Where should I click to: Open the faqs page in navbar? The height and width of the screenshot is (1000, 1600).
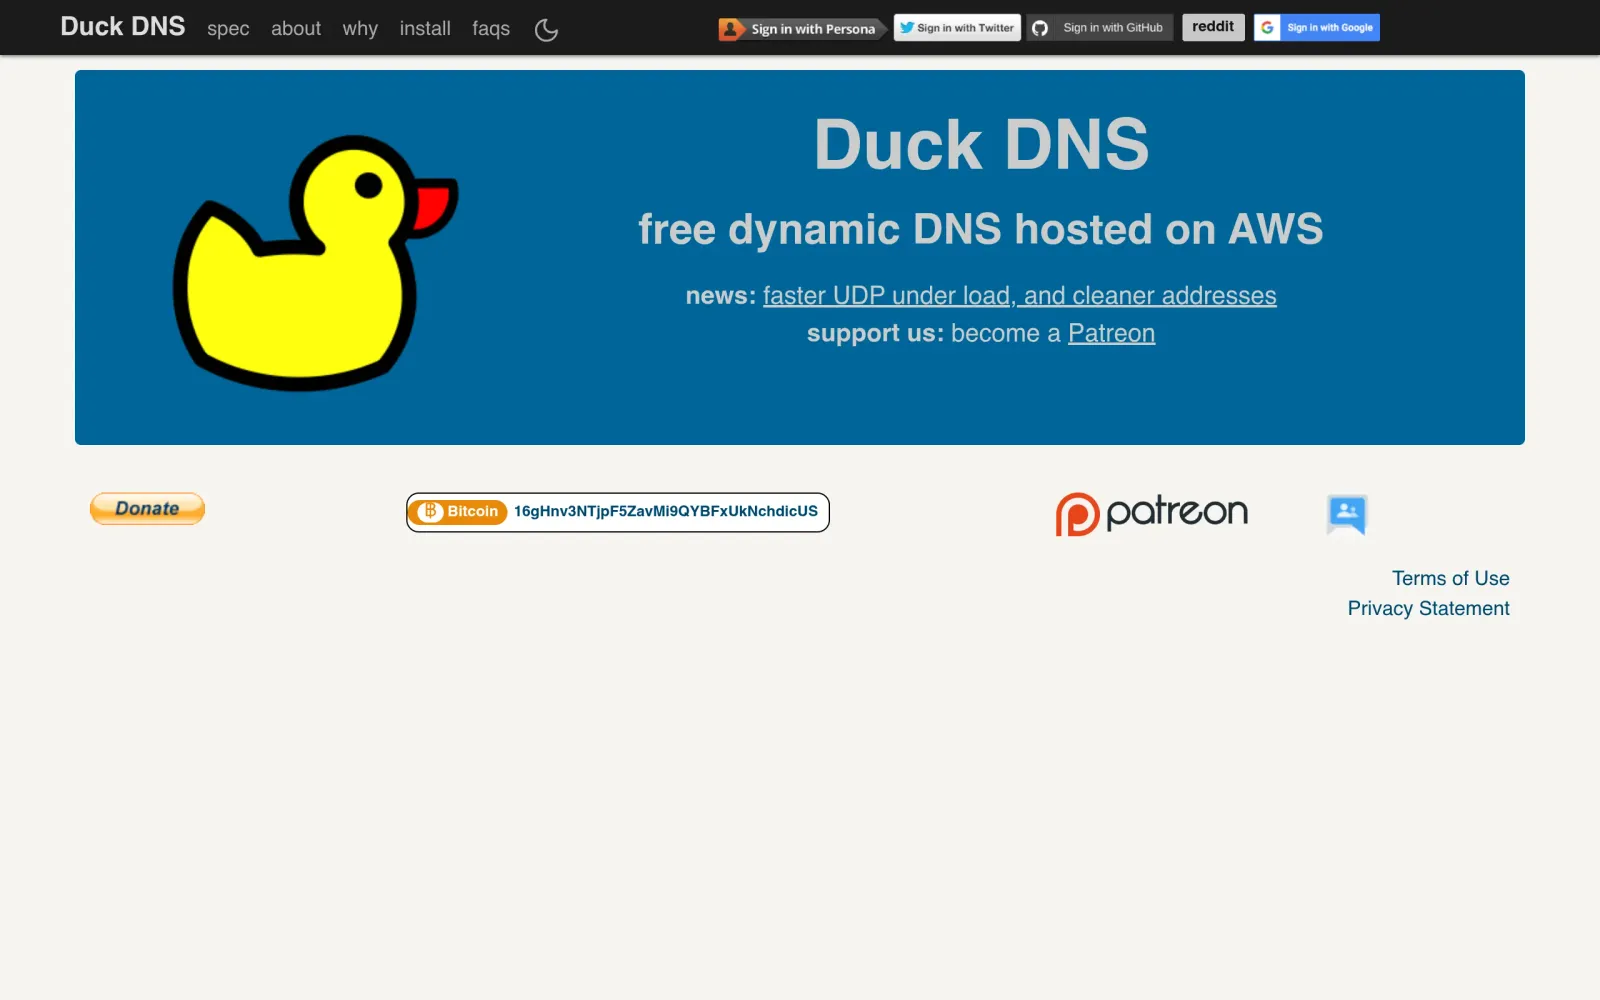pyautogui.click(x=491, y=29)
